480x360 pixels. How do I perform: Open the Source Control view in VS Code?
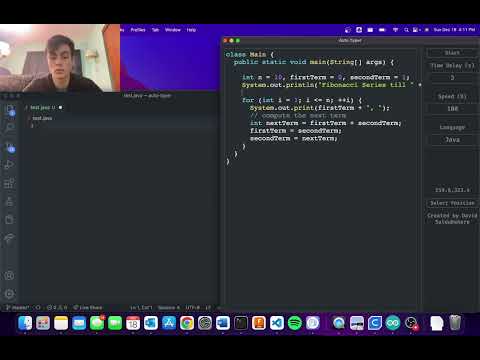[x=10, y=146]
